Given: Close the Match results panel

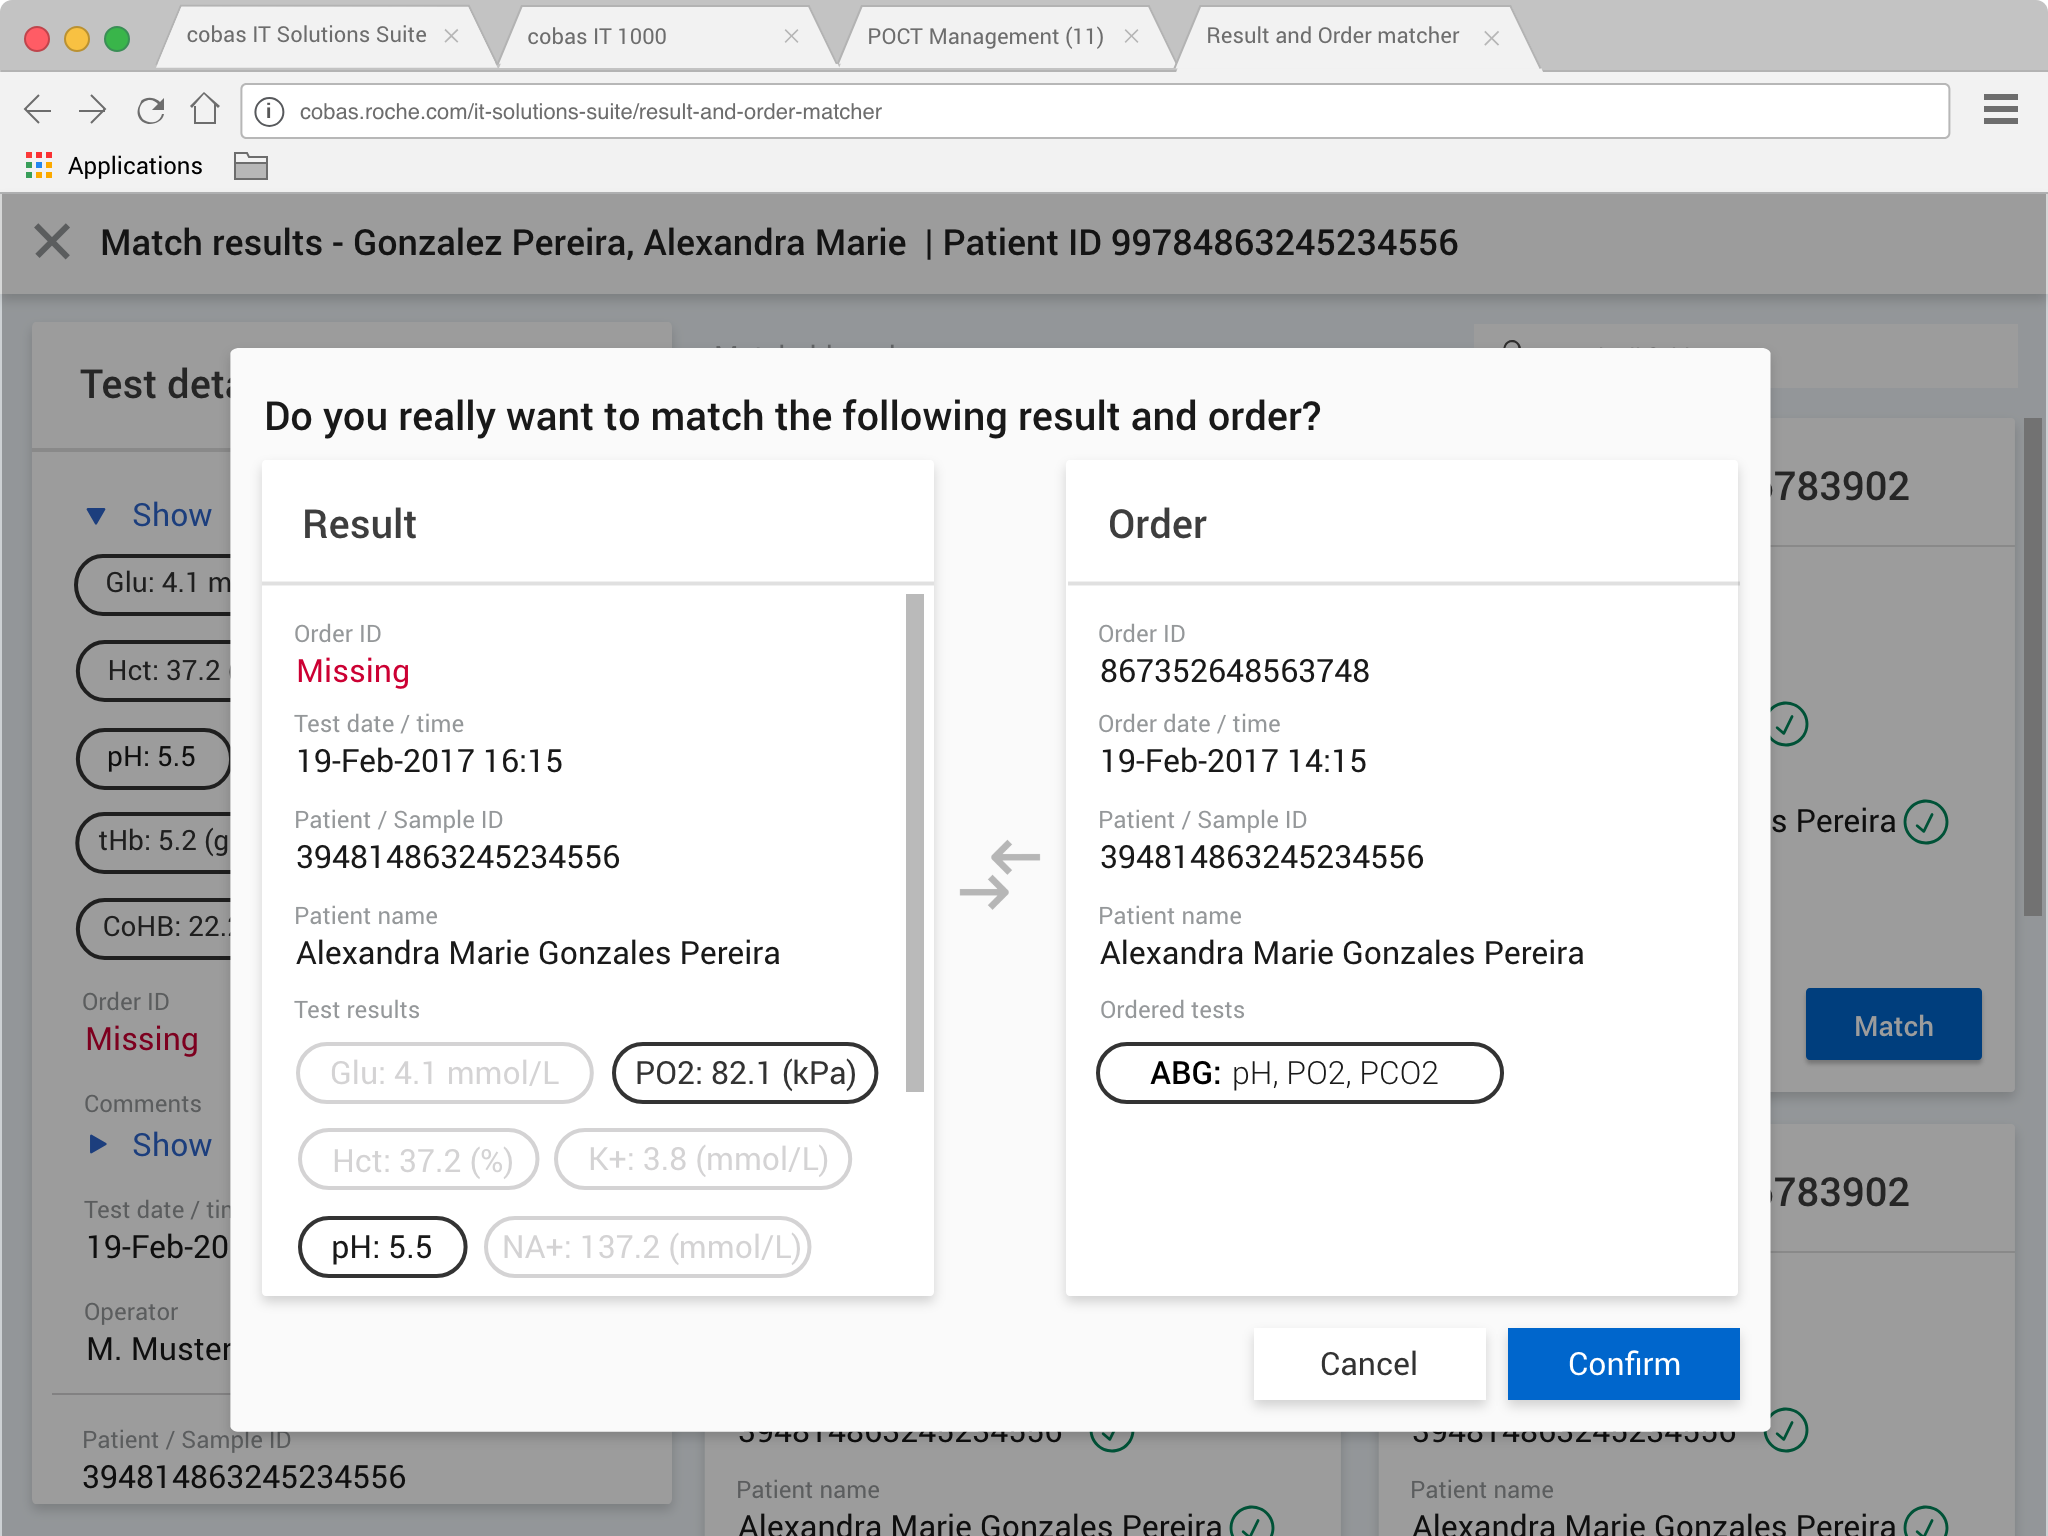Looking at the screenshot, I should point(52,242).
